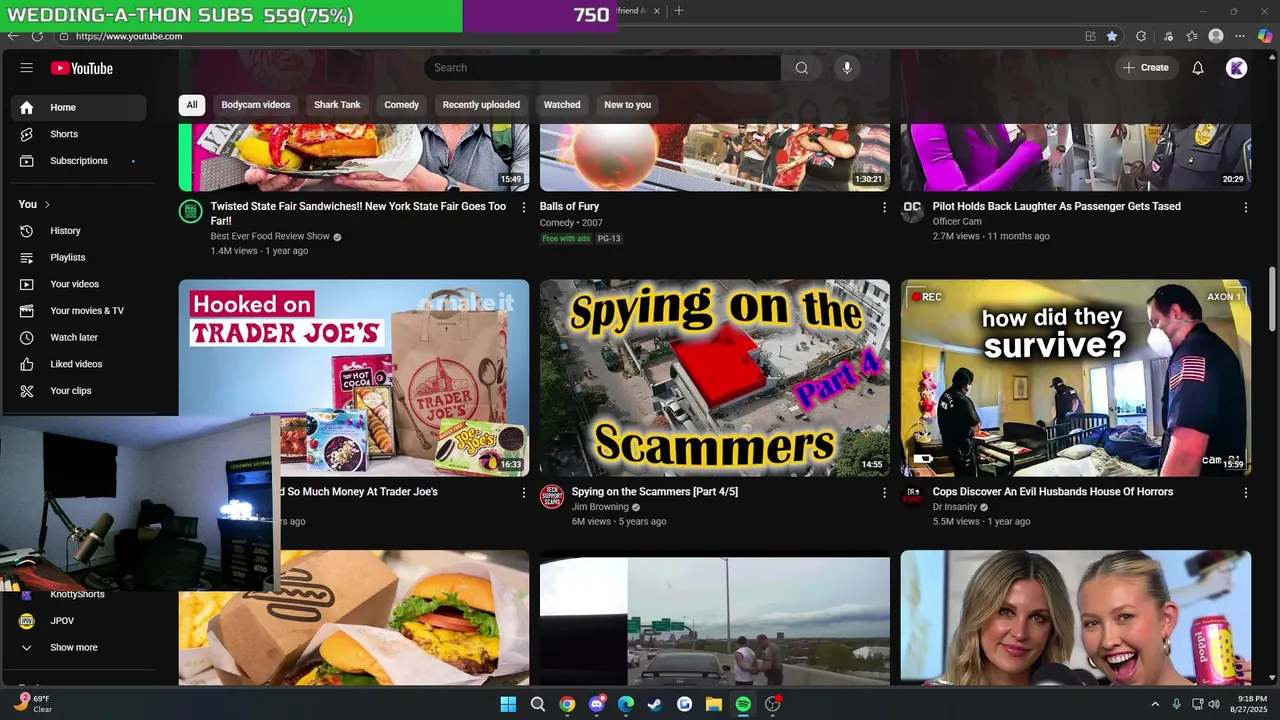Viewport: 1280px width, 720px height.
Task: Go to Home in sidebar
Action: 78,107
